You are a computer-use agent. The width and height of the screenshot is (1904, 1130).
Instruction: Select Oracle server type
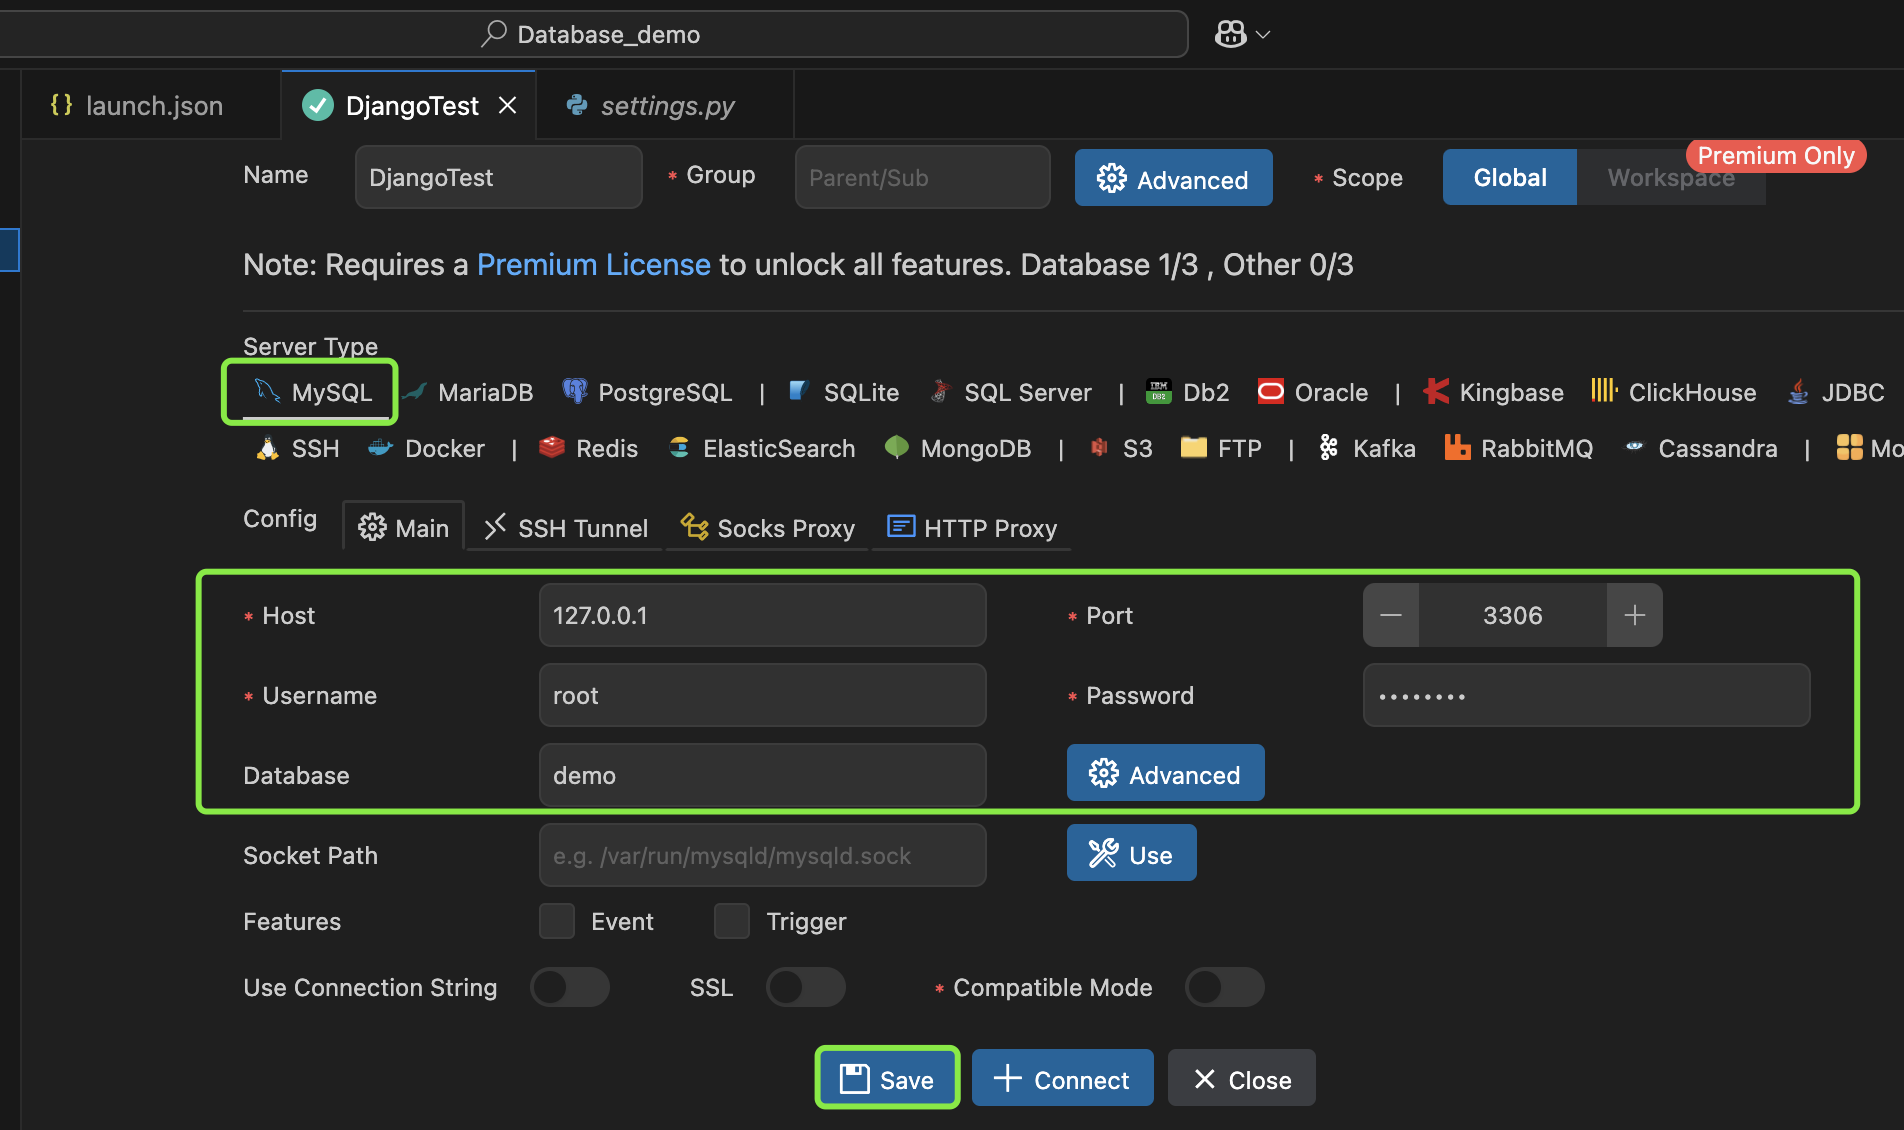pyautogui.click(x=1312, y=392)
